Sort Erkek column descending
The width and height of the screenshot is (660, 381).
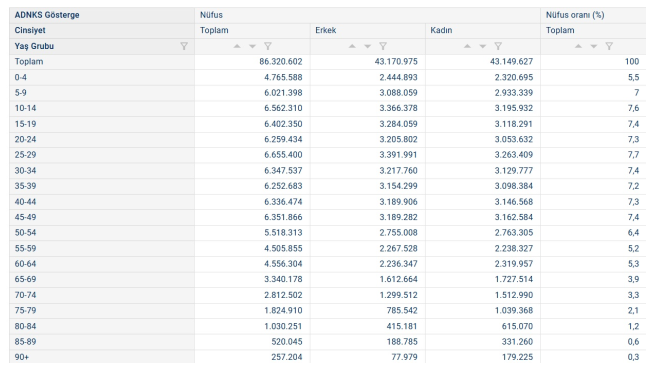pyautogui.click(x=367, y=46)
